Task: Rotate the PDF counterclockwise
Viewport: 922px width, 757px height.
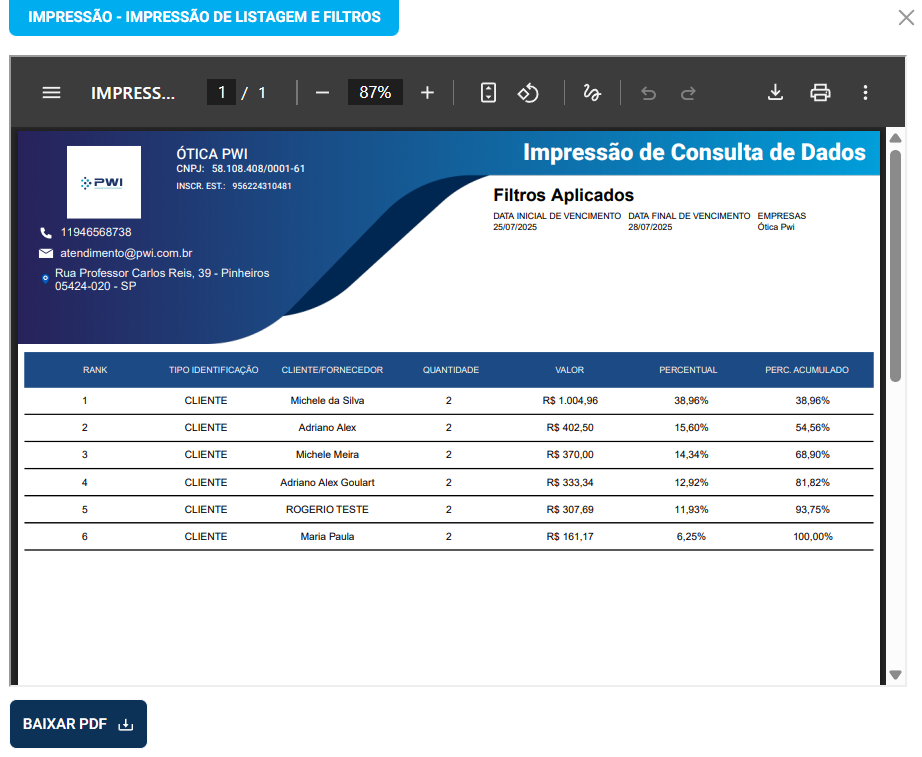Action: [528, 93]
